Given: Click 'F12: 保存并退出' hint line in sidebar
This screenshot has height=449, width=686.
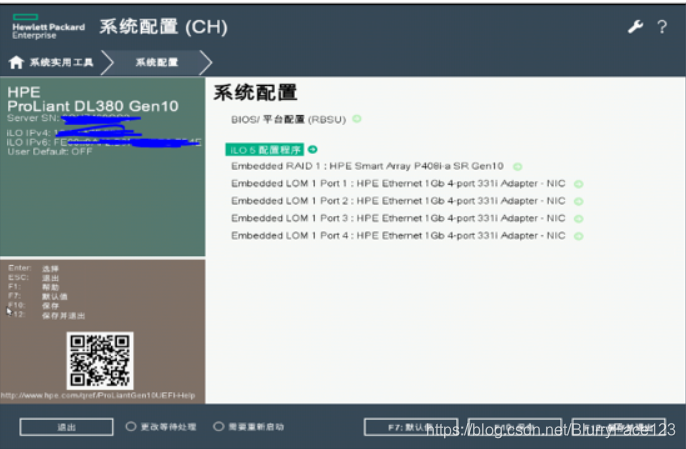Looking at the screenshot, I should click(x=46, y=315).
